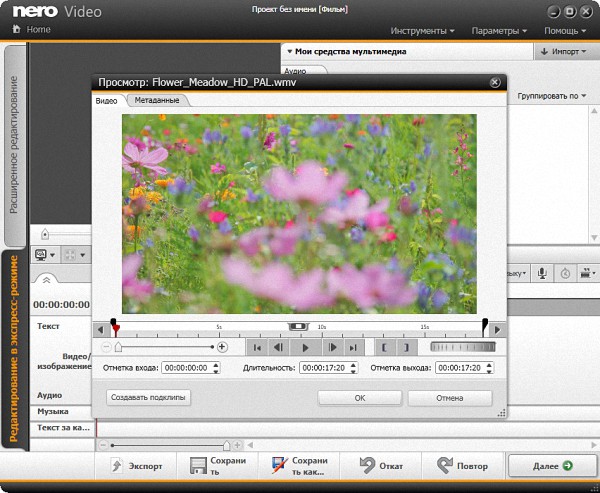
Task: Click the microphone icon in the toolbar
Action: [x=542, y=272]
